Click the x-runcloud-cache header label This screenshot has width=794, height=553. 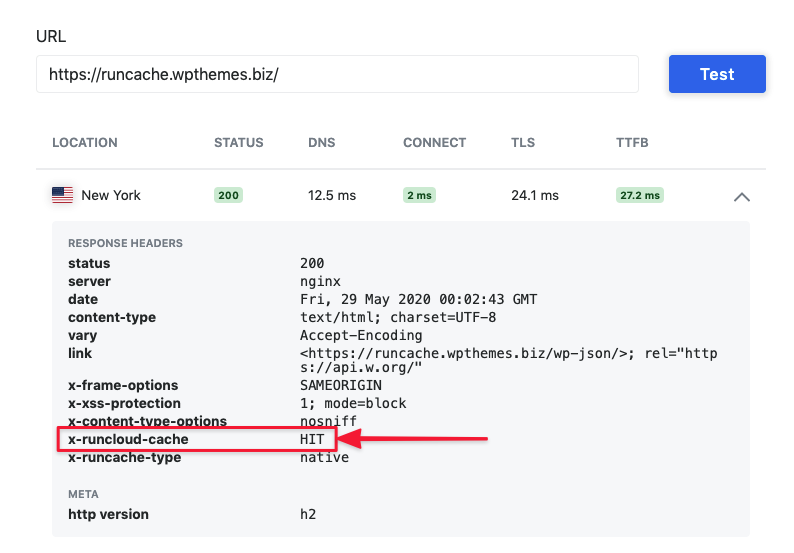[x=128, y=439]
